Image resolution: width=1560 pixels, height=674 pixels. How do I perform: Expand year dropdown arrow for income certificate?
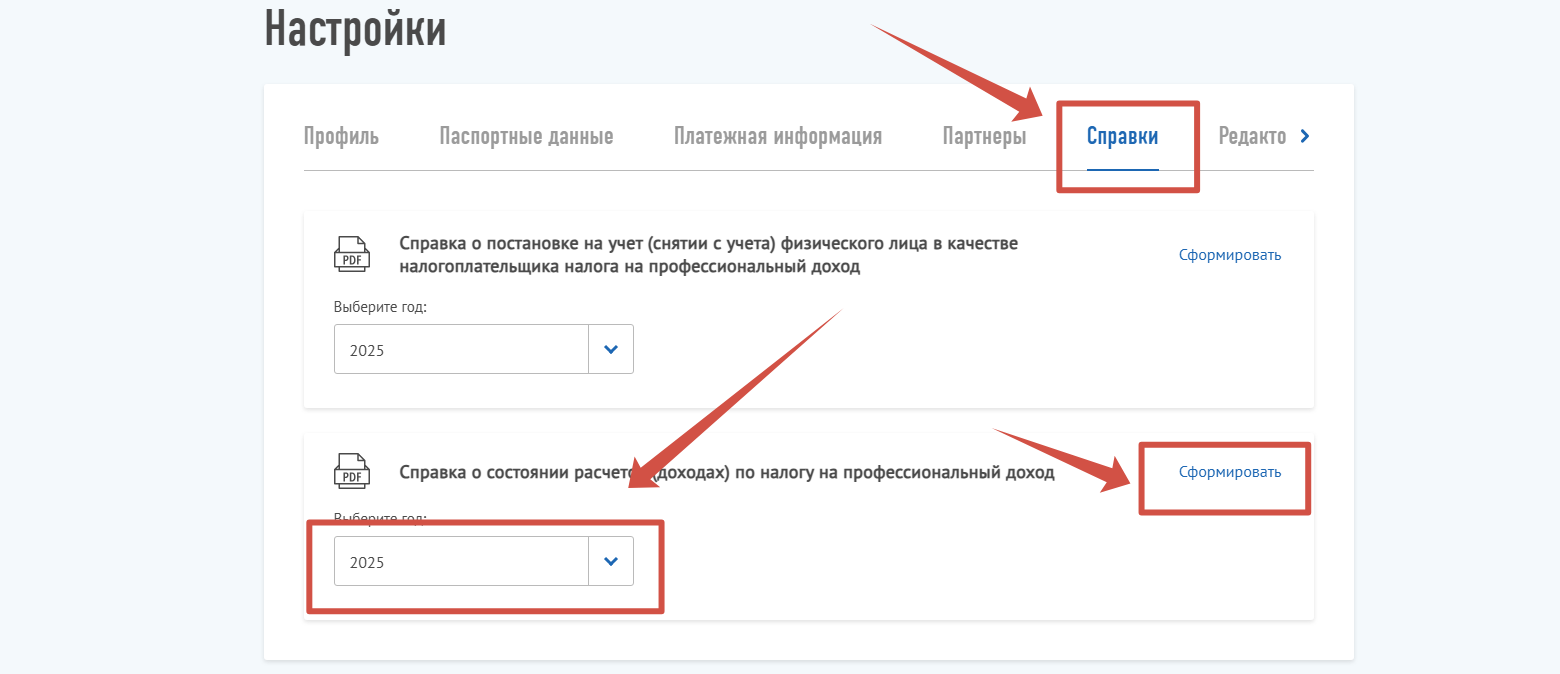[611, 562]
